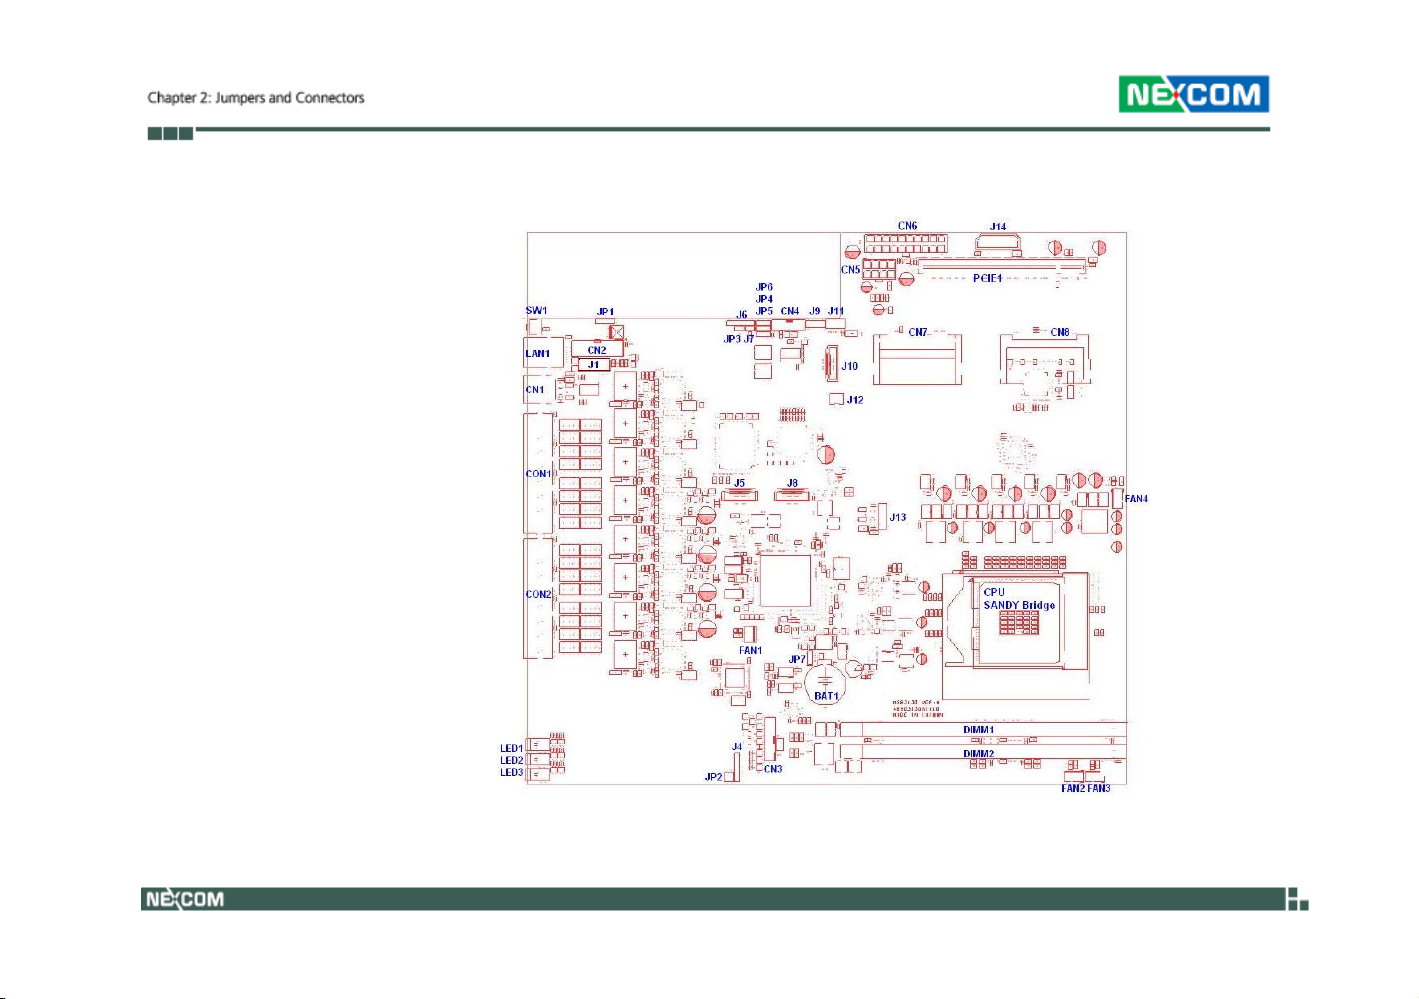Select the LED2 label

[x=511, y=760]
